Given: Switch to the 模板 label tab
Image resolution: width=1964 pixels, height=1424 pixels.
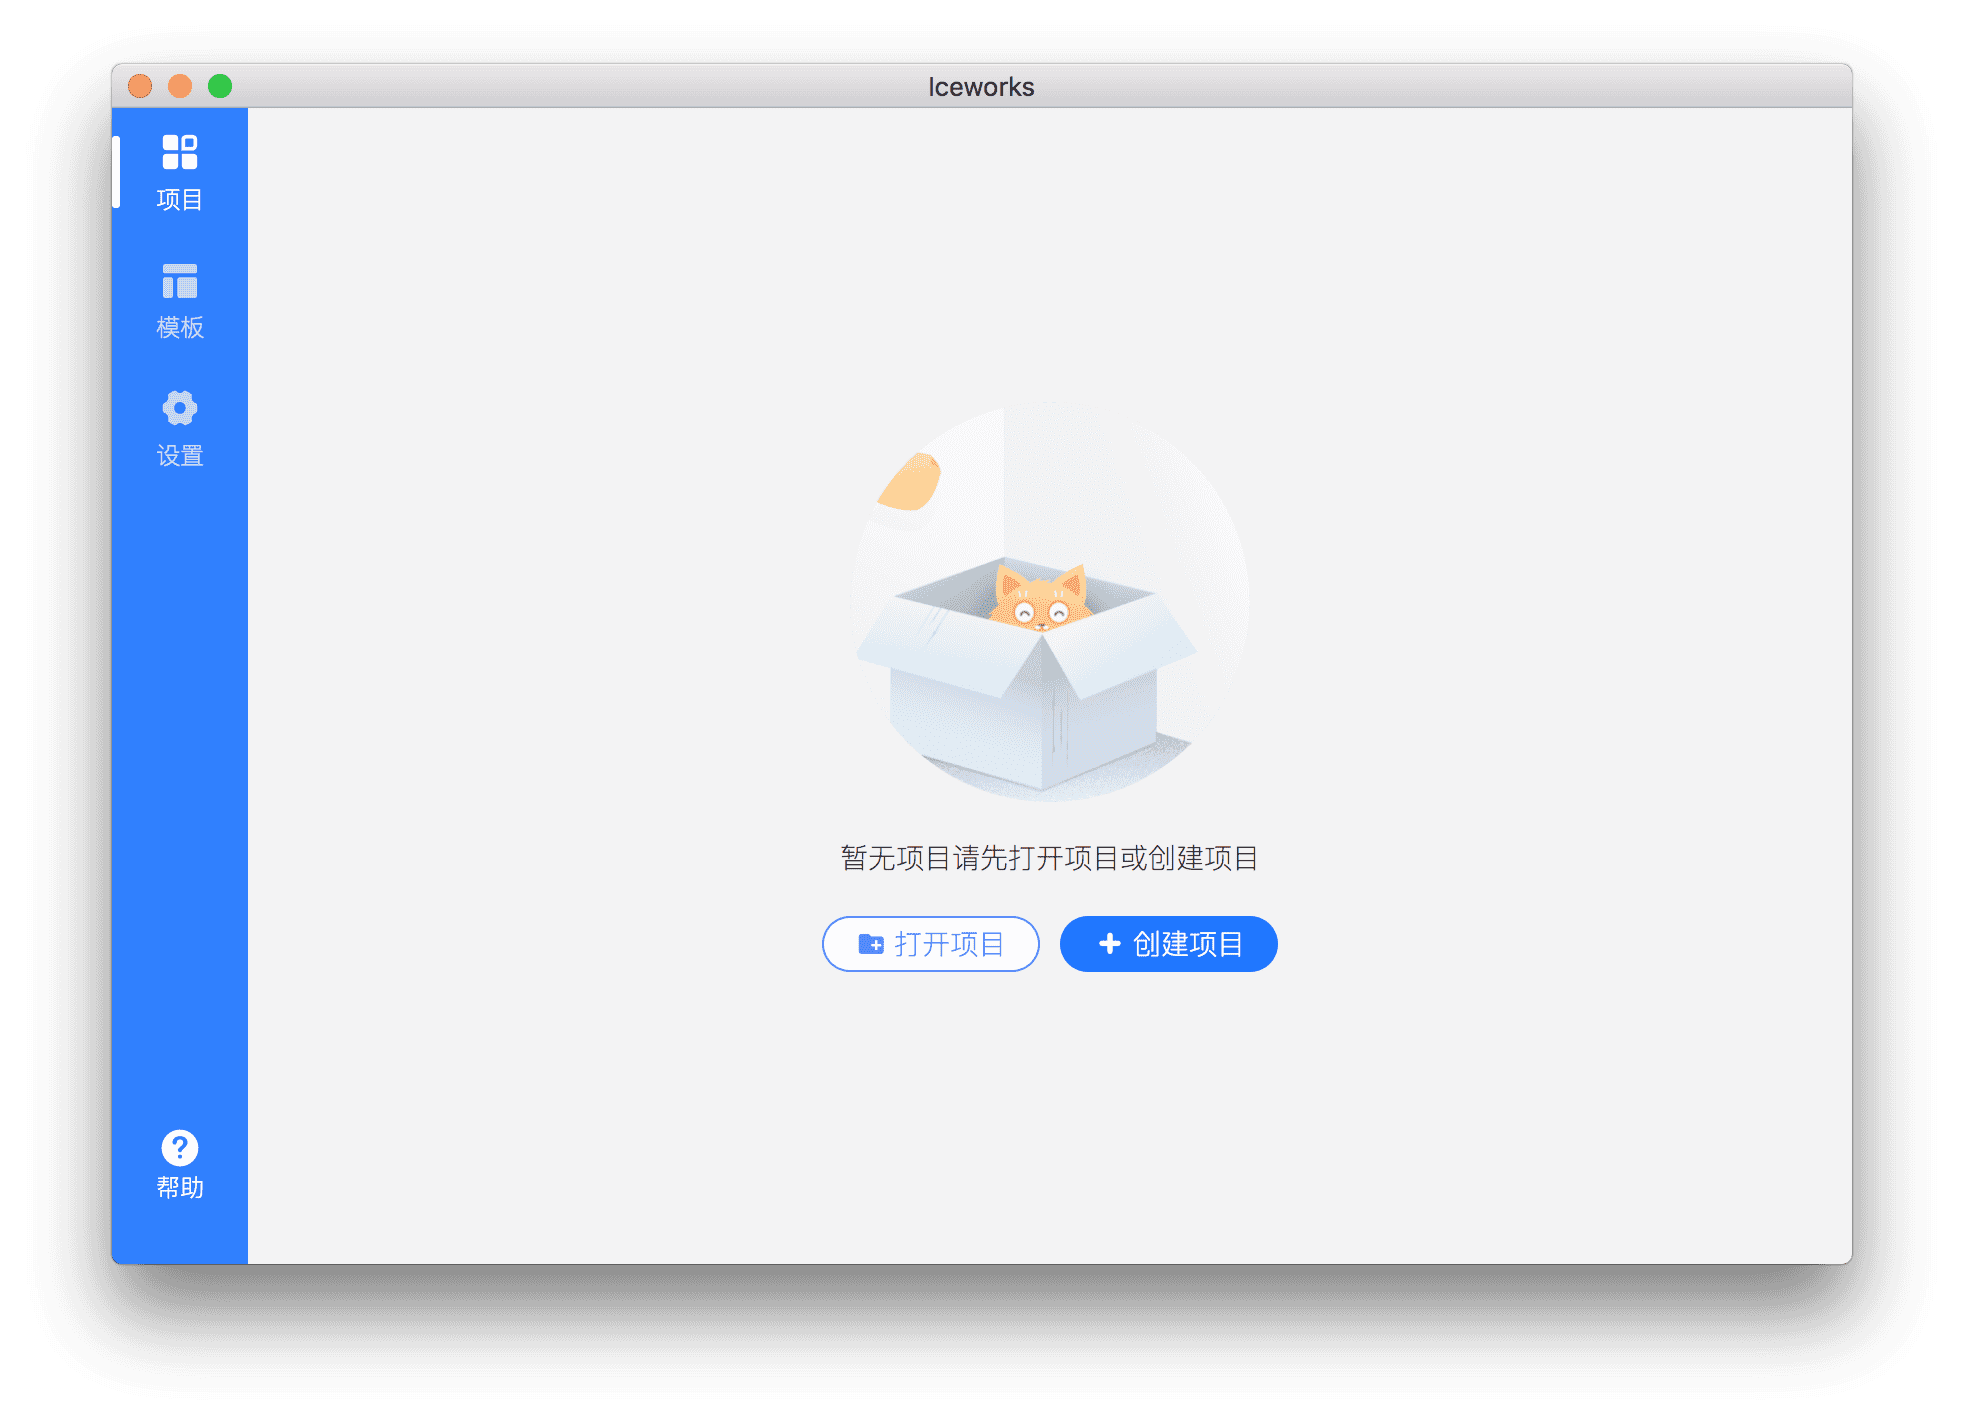Looking at the screenshot, I should coord(180,327).
